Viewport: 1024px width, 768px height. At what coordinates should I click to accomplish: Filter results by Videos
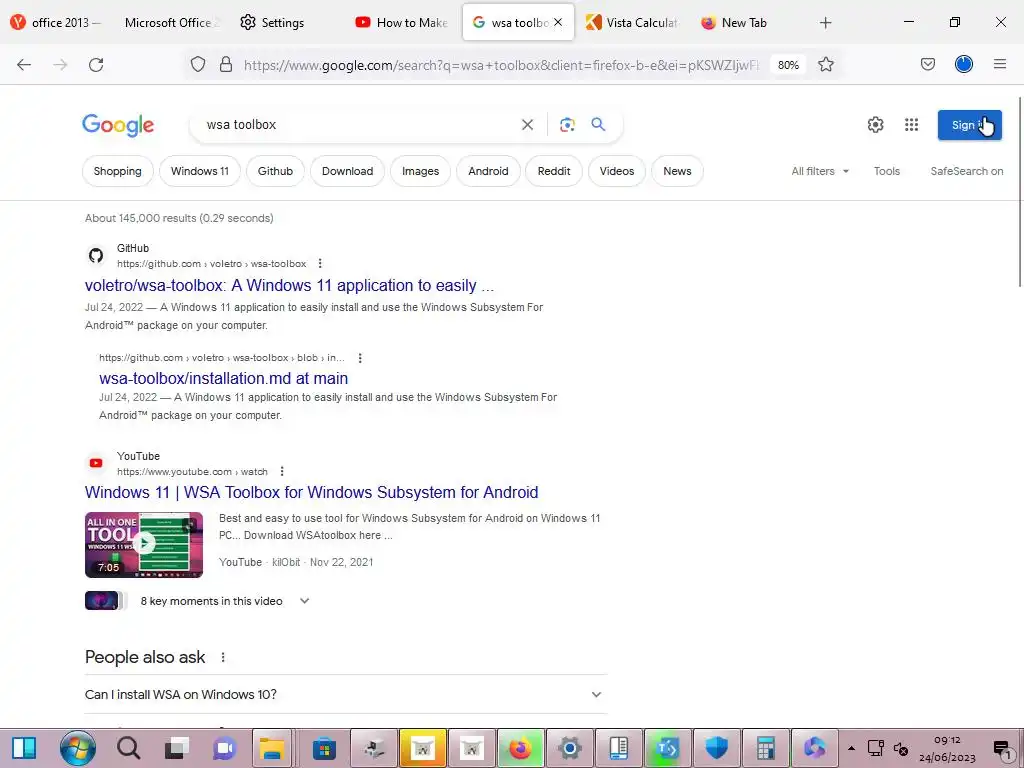pos(616,171)
